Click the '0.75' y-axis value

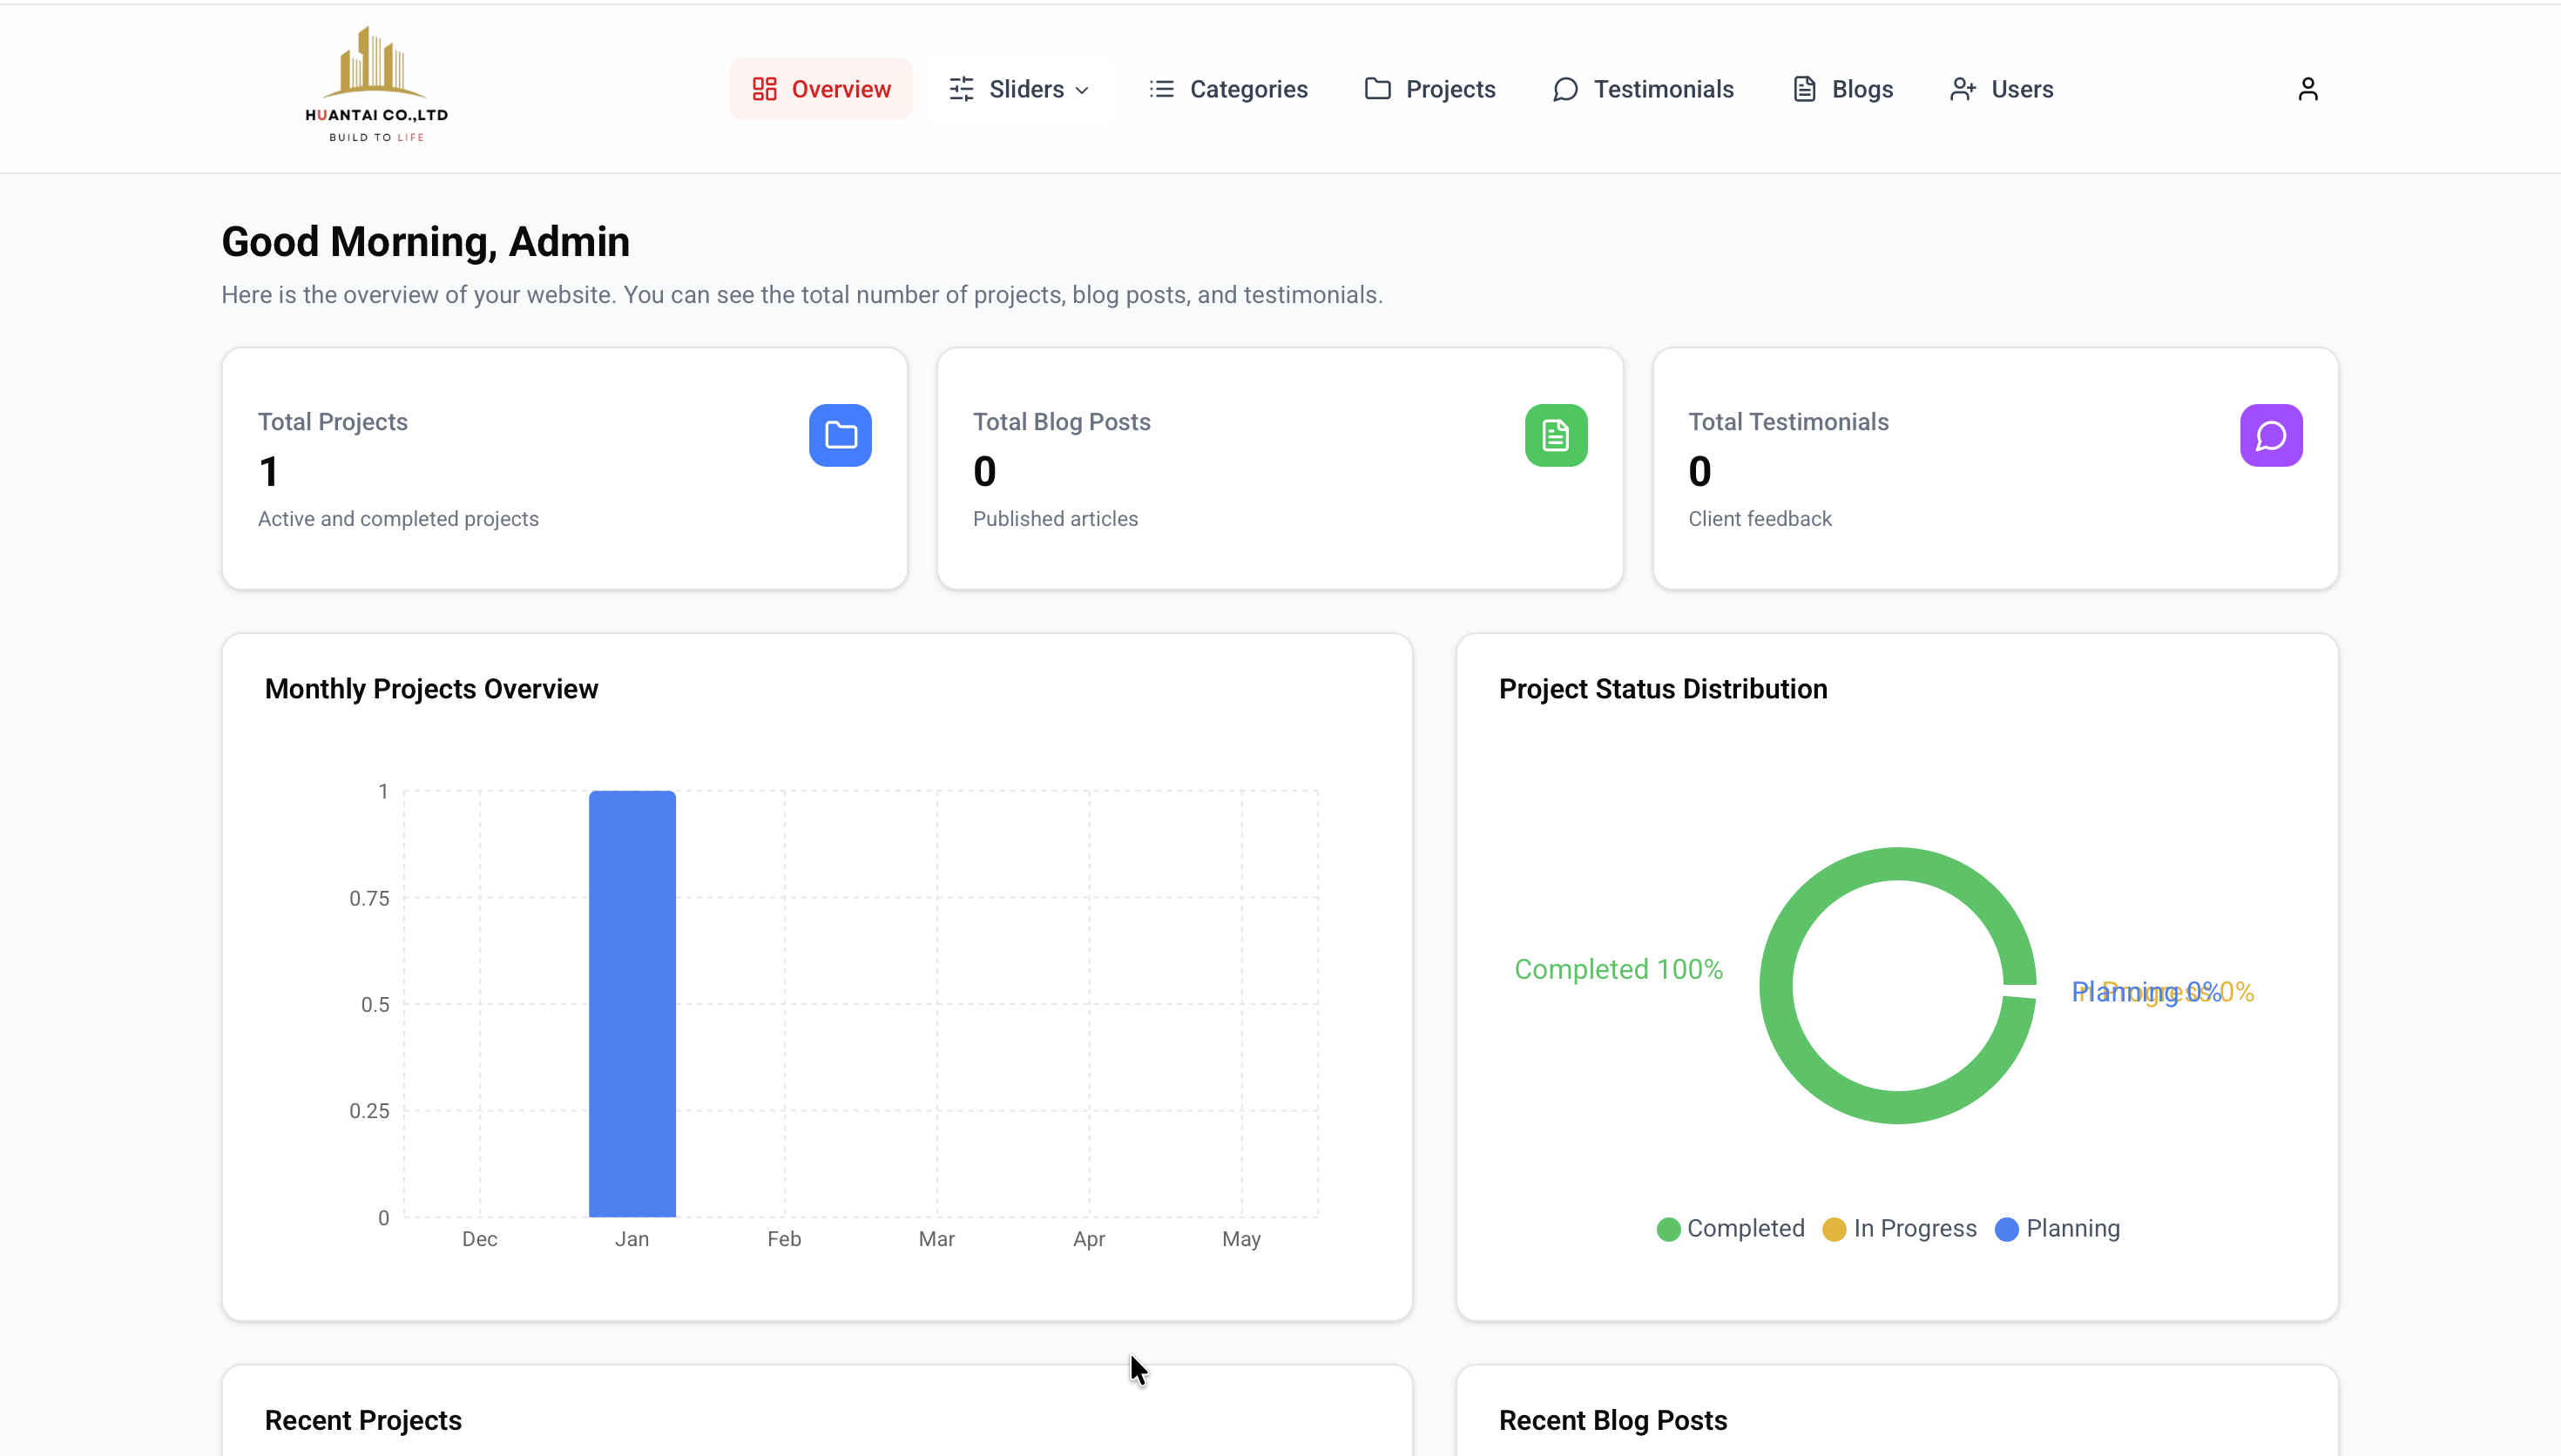coord(369,898)
